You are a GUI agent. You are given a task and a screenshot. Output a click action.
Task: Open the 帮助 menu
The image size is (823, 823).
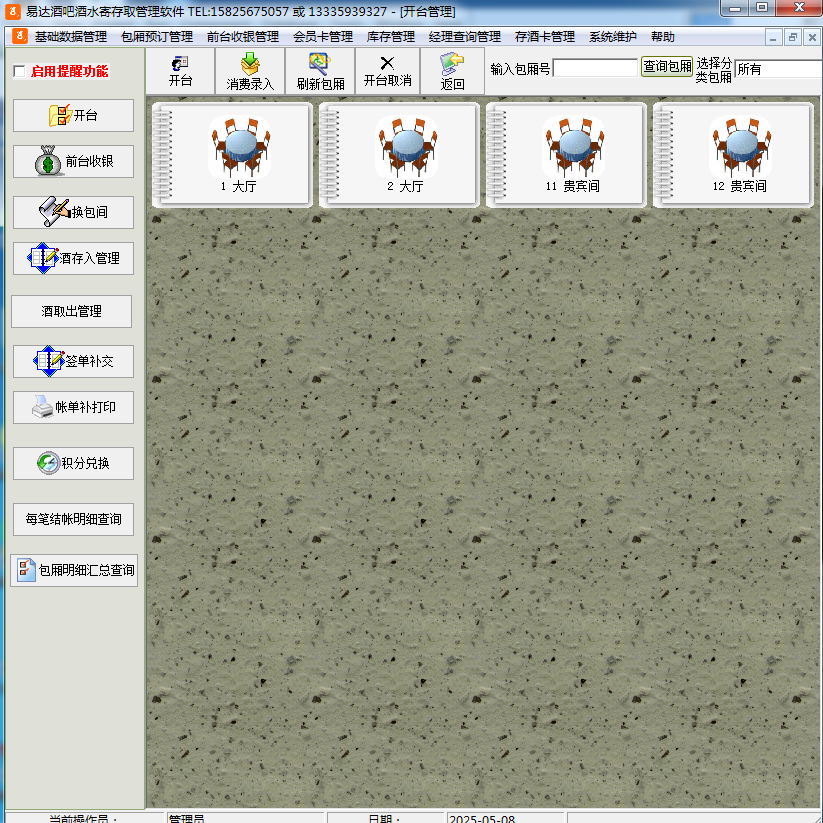[x=662, y=37]
